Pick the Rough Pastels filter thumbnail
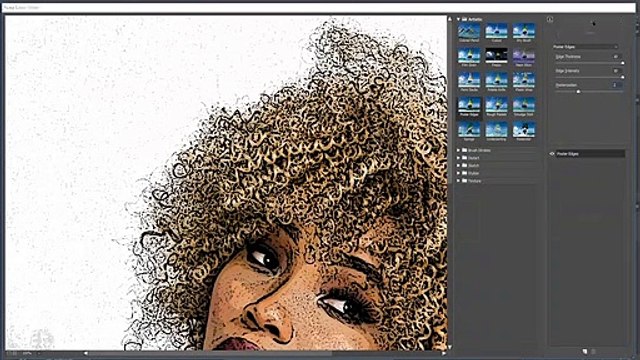Image resolution: width=640 pixels, height=360 pixels. coord(496,105)
